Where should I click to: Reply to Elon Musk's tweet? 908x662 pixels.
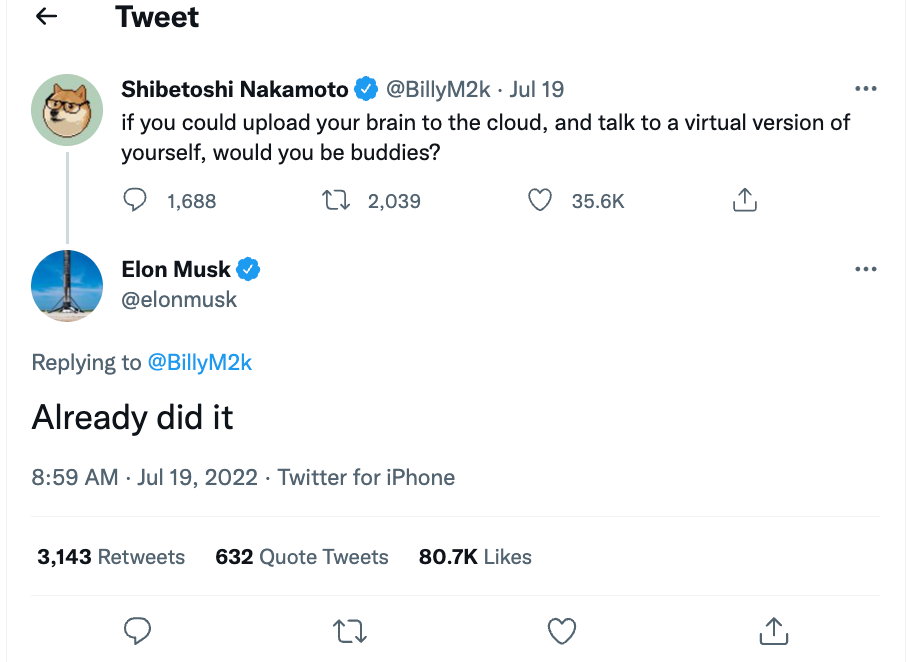point(137,630)
